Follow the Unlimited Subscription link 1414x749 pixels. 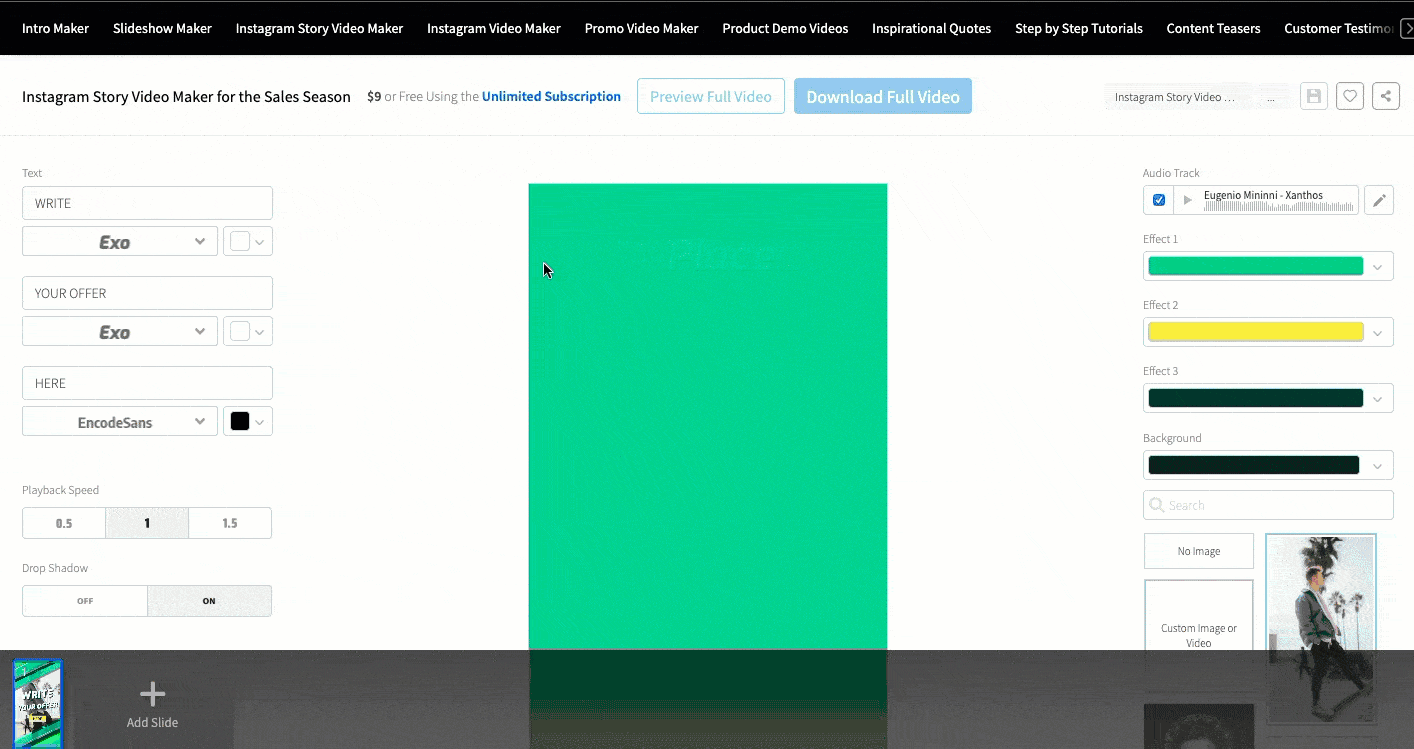click(x=551, y=96)
